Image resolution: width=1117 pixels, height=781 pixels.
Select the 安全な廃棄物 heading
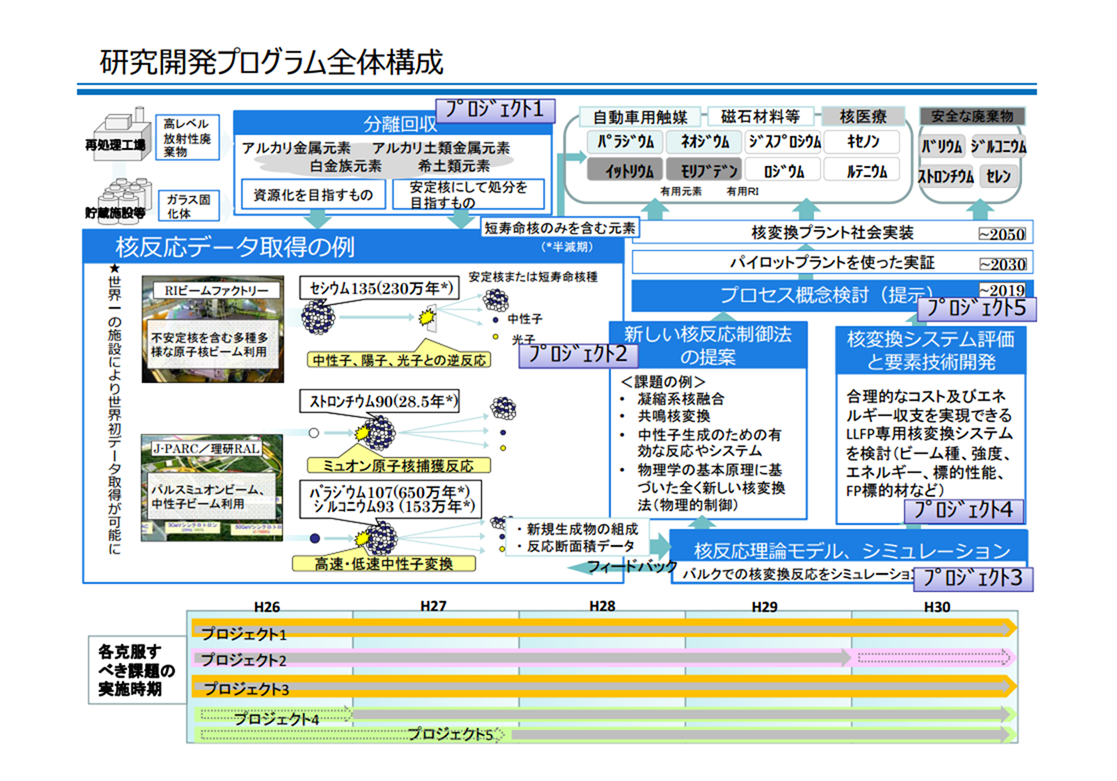coord(972,116)
